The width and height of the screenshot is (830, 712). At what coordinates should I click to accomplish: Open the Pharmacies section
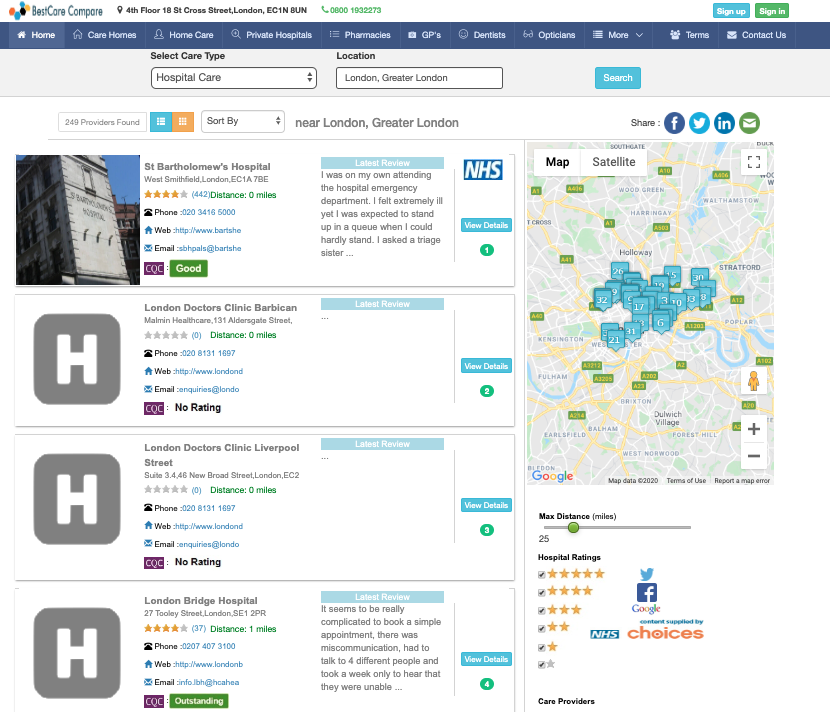tap(360, 35)
